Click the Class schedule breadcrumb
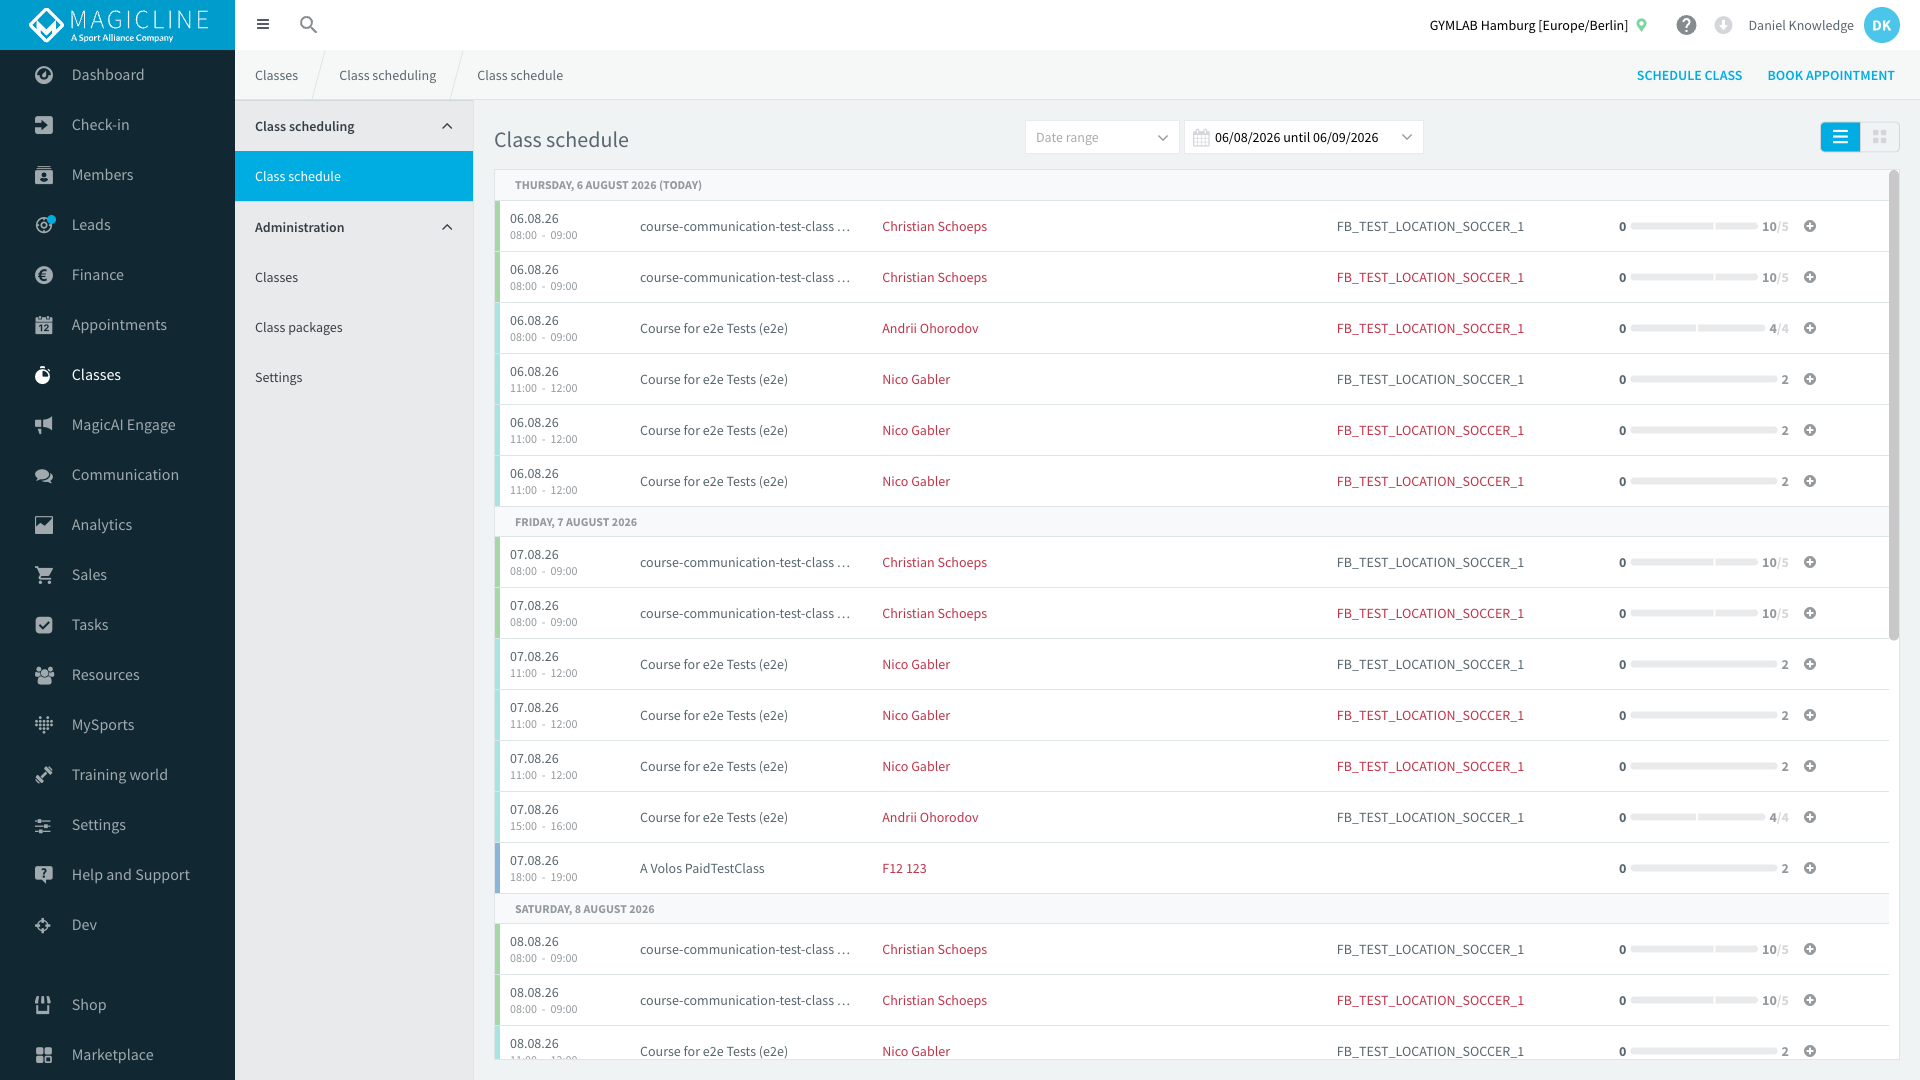The width and height of the screenshot is (1920, 1080). [x=520, y=75]
